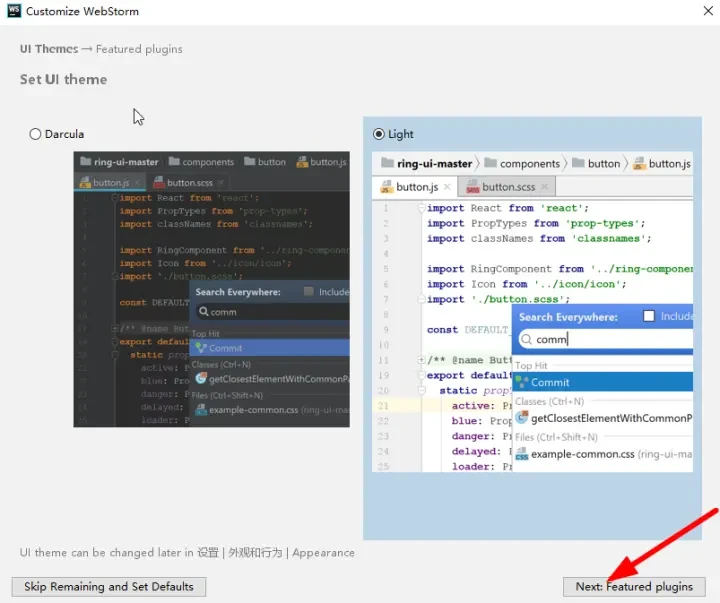Collapse the export default block in Light preview
This screenshot has width=720, height=603.
[x=422, y=376]
